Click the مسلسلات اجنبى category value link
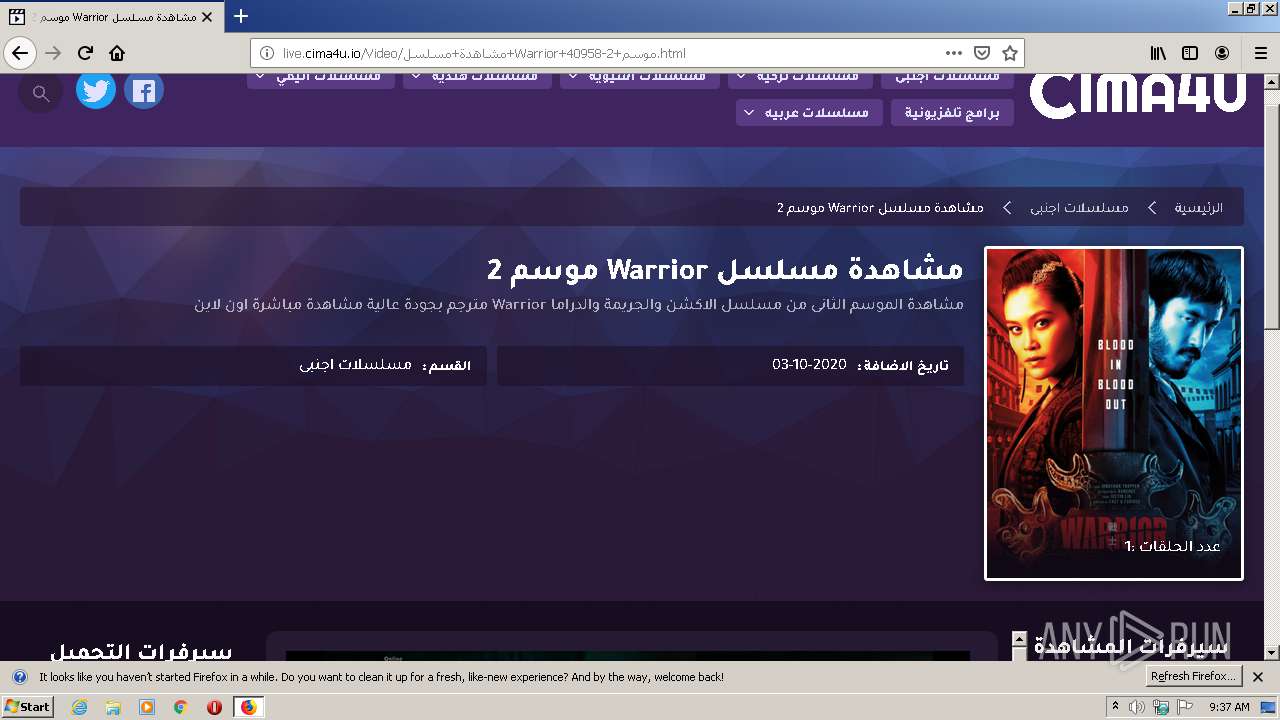 (356, 365)
